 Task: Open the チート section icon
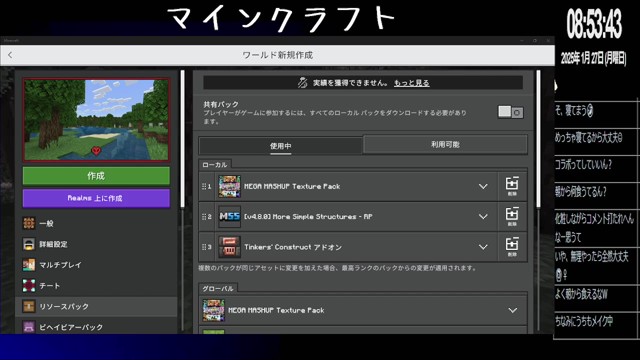click(29, 286)
